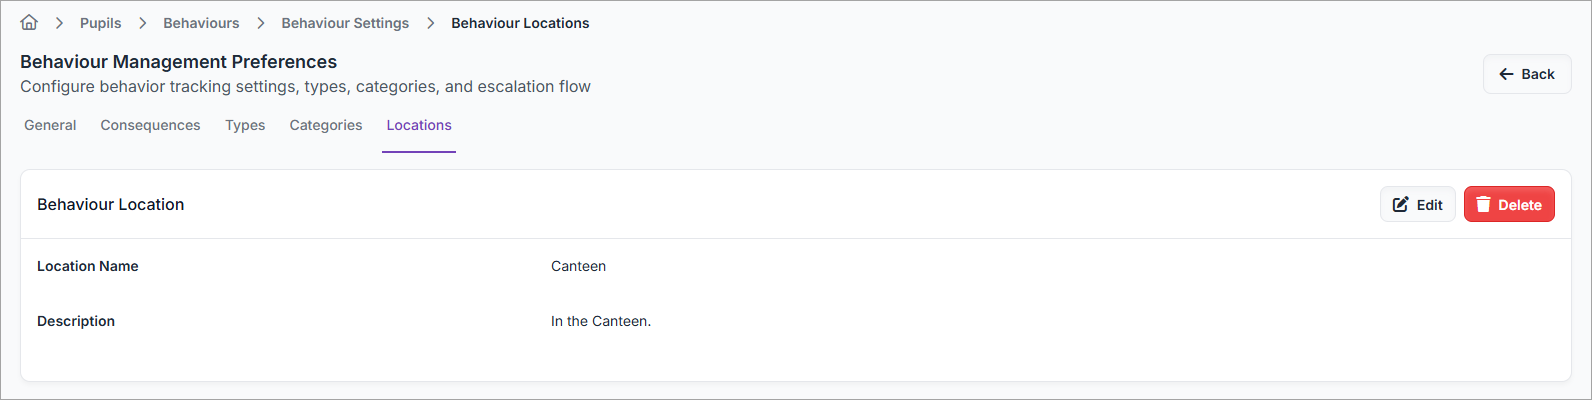
Task: Open the Behaviour Settings breadcrumb
Action: [x=345, y=23]
